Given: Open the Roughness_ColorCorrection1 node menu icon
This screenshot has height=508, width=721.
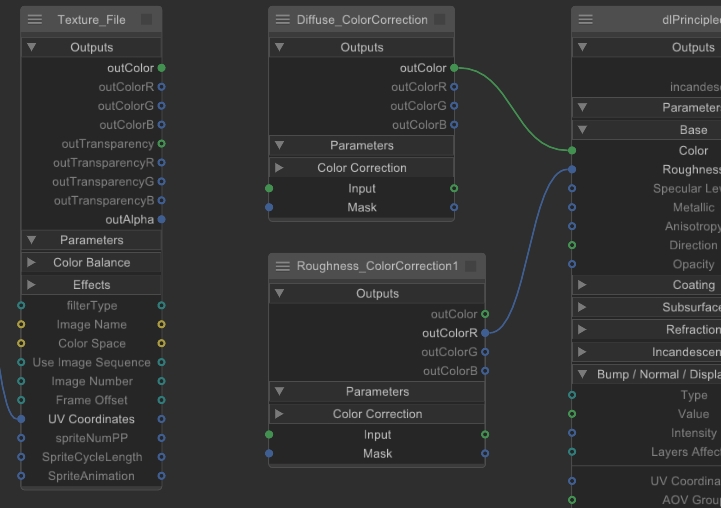Looking at the screenshot, I should point(282,266).
